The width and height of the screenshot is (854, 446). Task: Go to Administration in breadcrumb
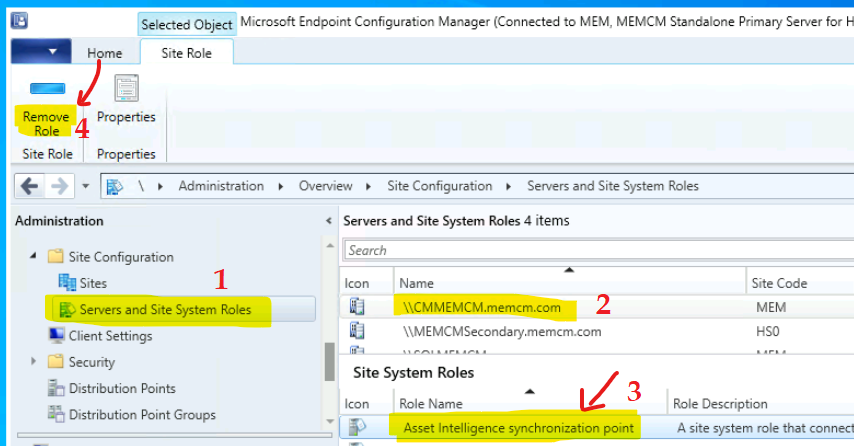click(221, 186)
